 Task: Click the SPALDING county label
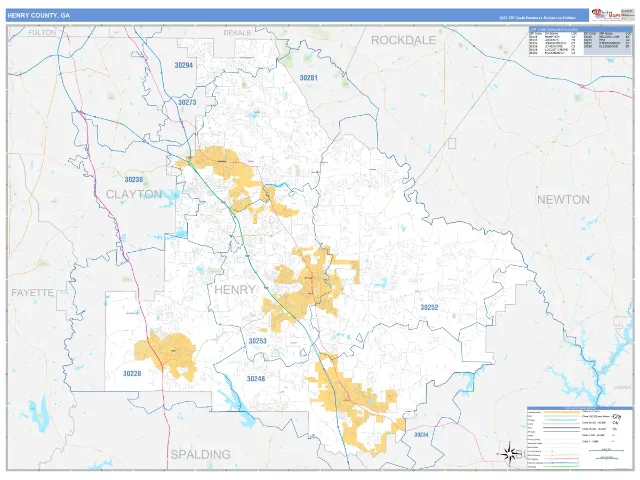tap(200, 454)
